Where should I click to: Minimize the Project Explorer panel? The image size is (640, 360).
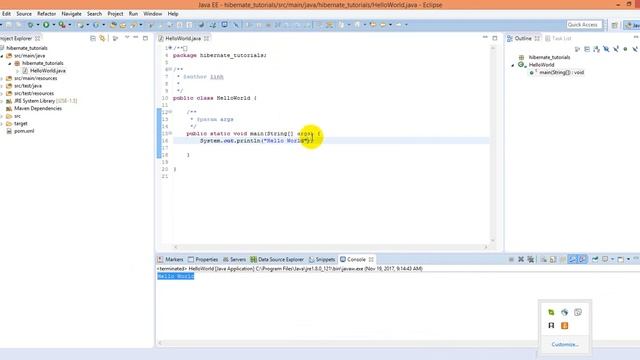(x=136, y=38)
